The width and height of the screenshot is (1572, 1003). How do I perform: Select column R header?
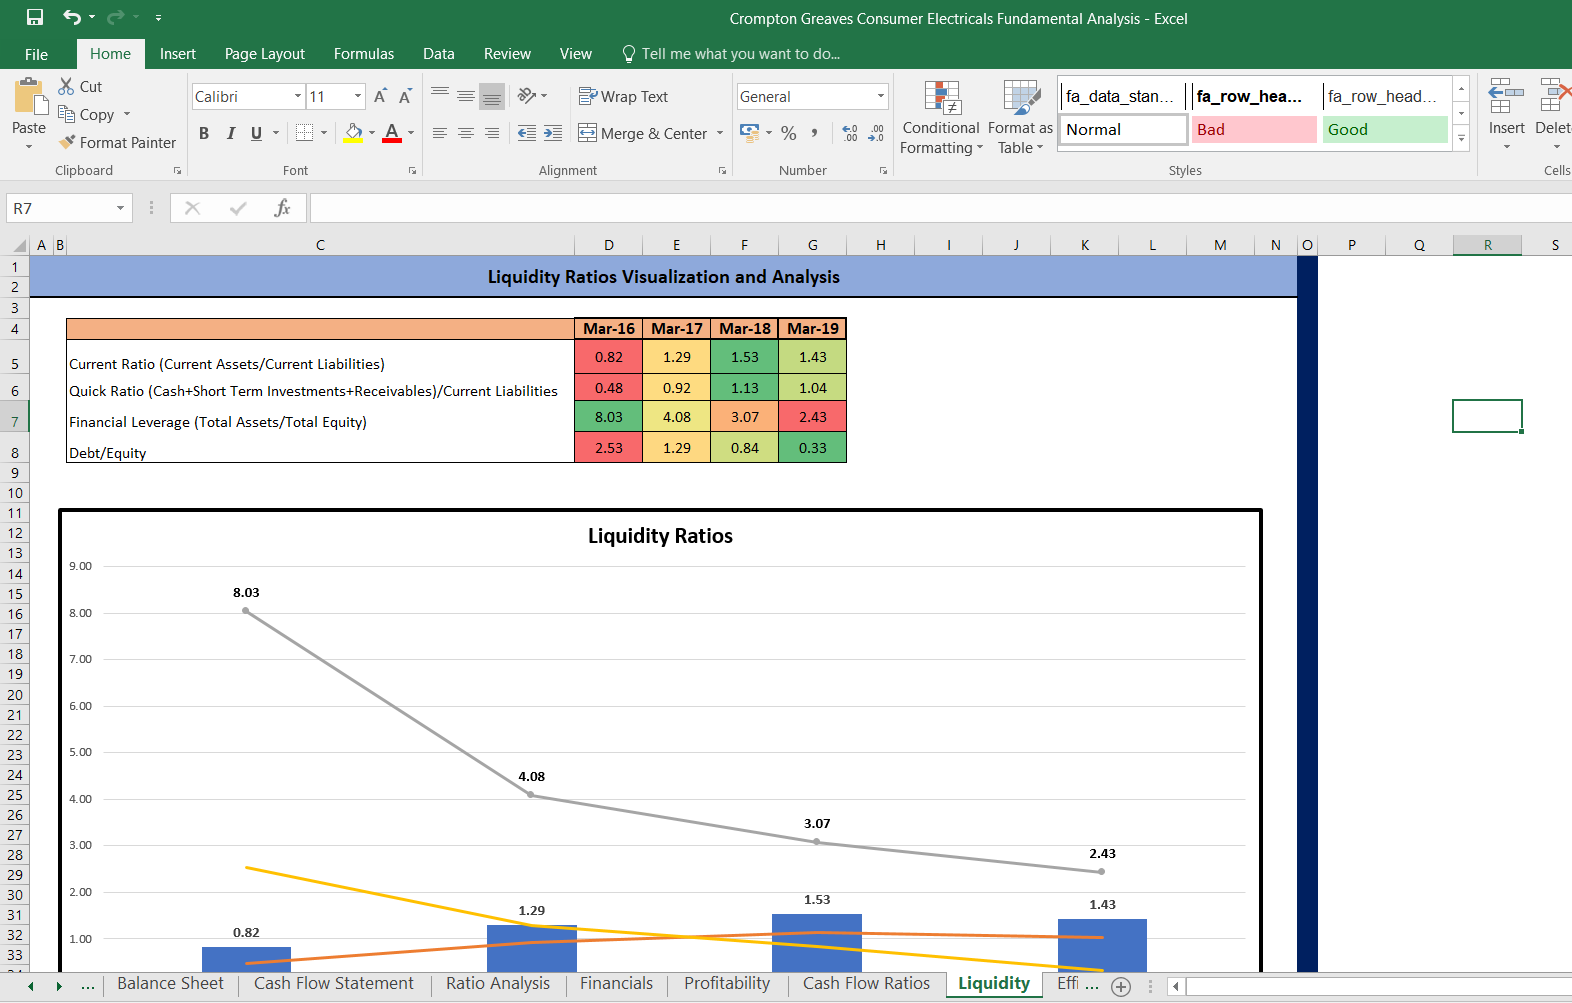pos(1487,245)
